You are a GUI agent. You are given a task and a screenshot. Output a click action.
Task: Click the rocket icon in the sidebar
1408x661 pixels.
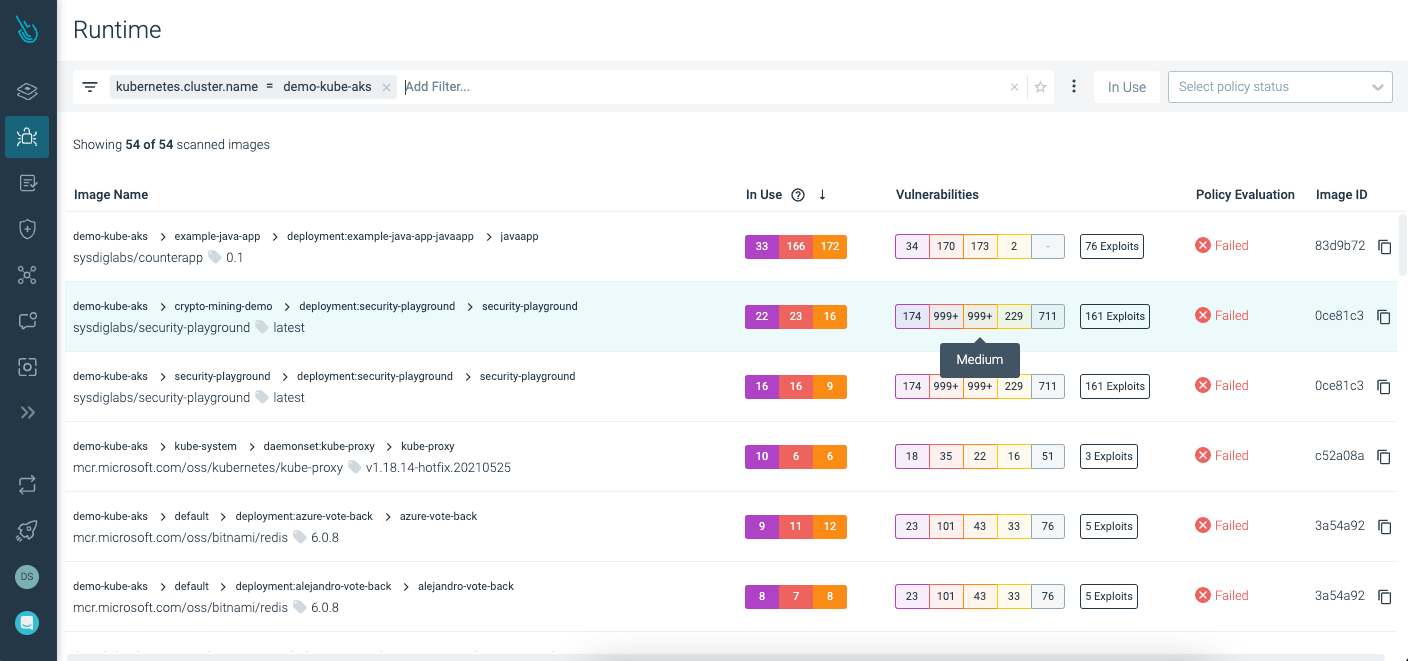pos(26,531)
